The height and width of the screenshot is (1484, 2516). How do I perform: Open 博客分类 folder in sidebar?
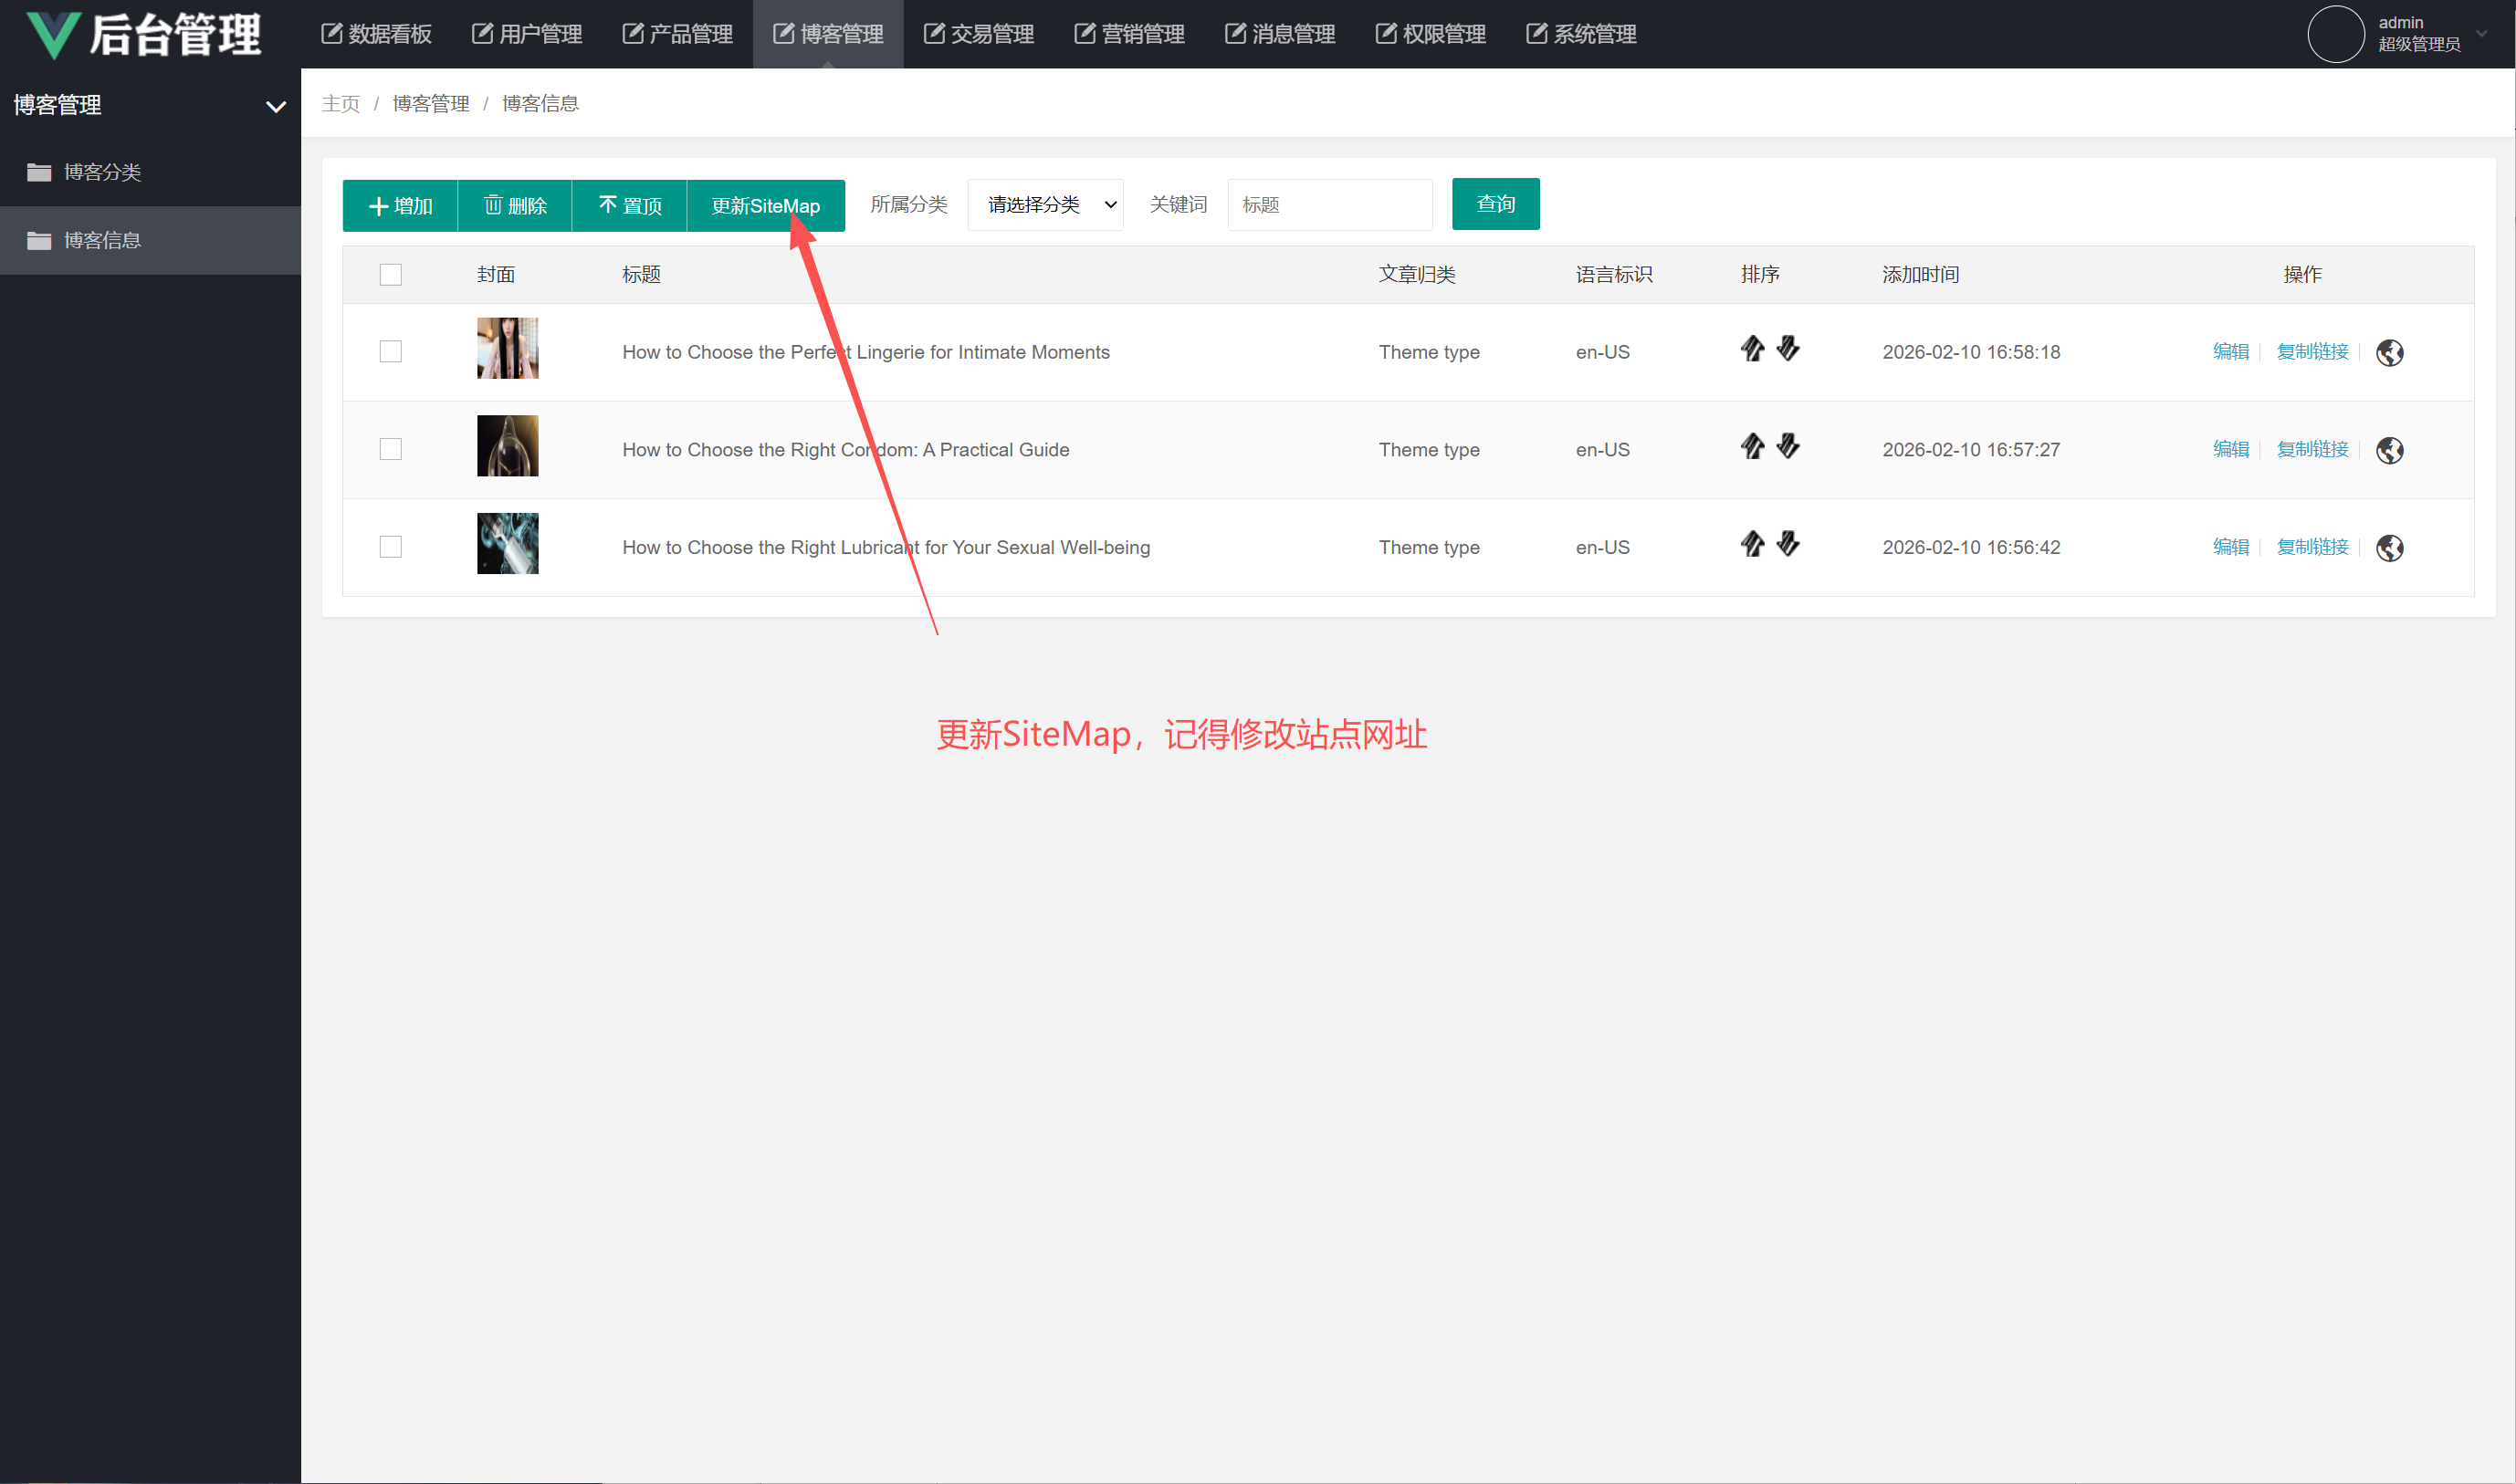pos(102,173)
